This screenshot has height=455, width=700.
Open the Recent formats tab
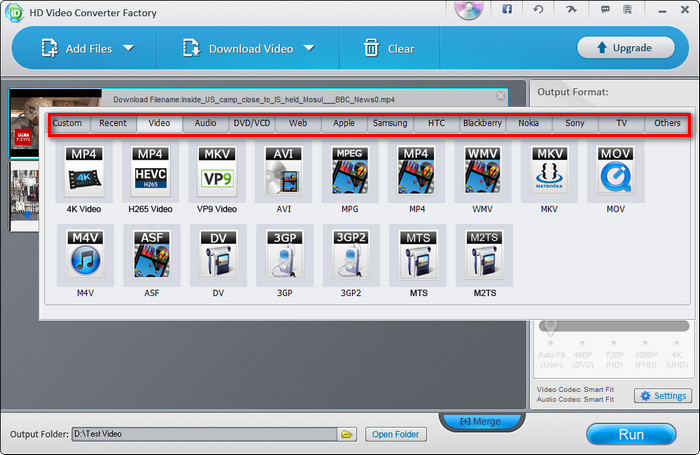click(x=113, y=123)
